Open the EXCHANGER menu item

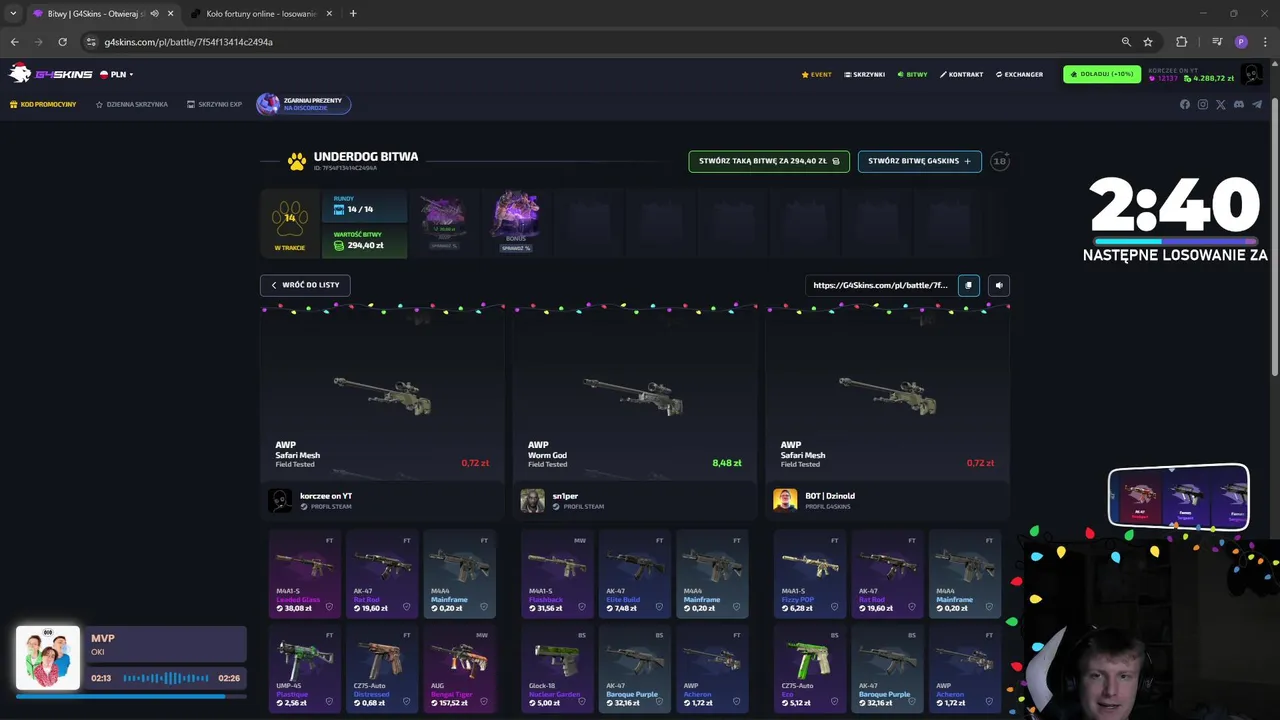point(1019,75)
